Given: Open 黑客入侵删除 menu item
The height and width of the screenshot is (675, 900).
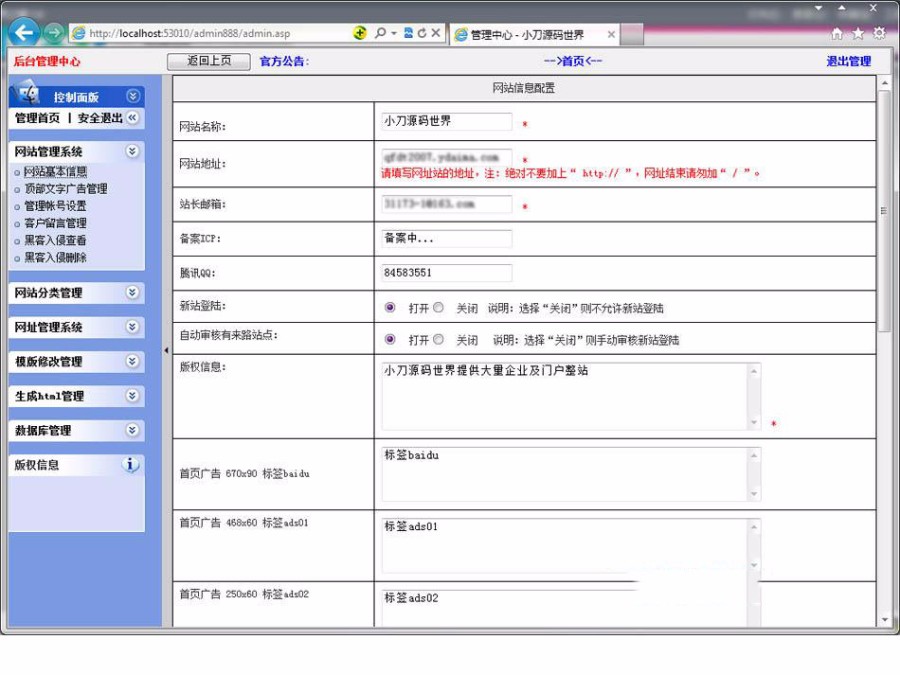Looking at the screenshot, I should [55, 257].
